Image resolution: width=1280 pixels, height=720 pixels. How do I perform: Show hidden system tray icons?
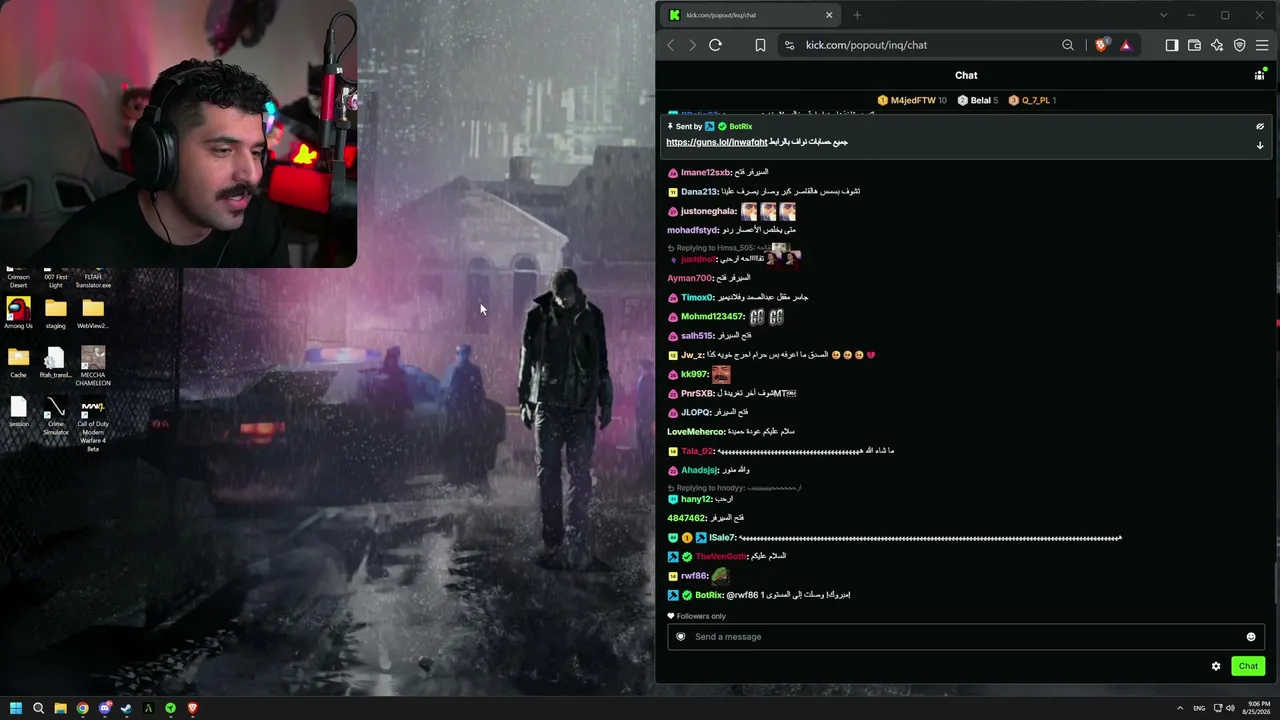tap(1180, 709)
